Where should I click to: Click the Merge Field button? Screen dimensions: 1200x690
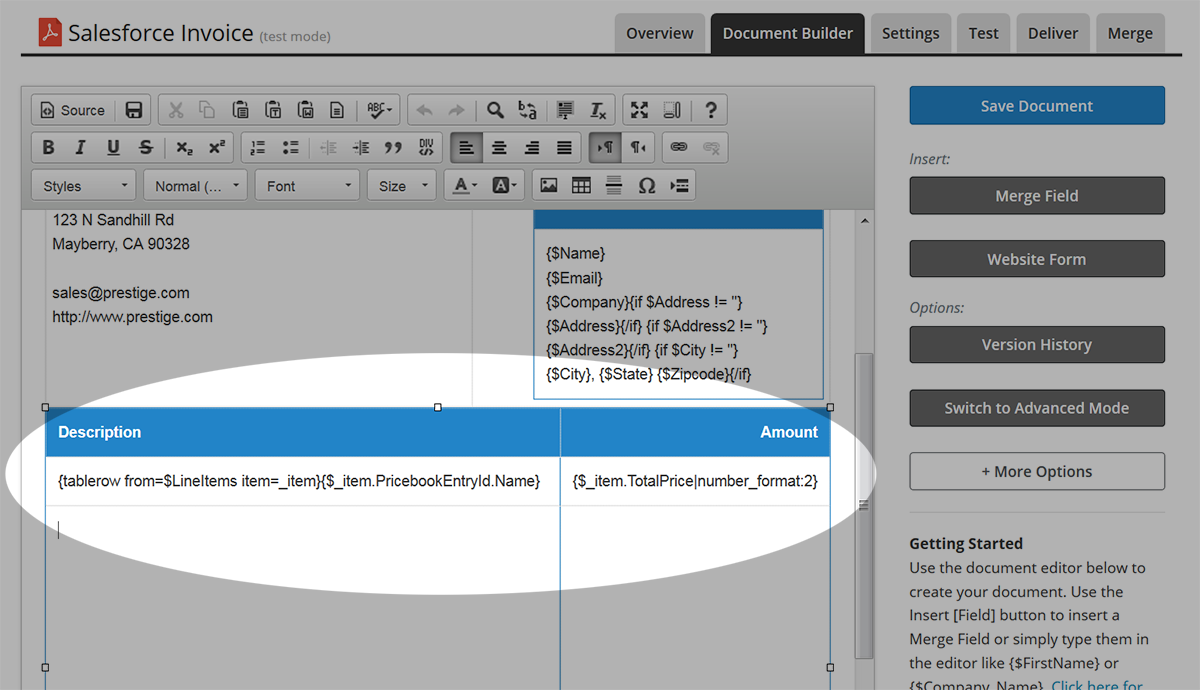tap(1037, 196)
